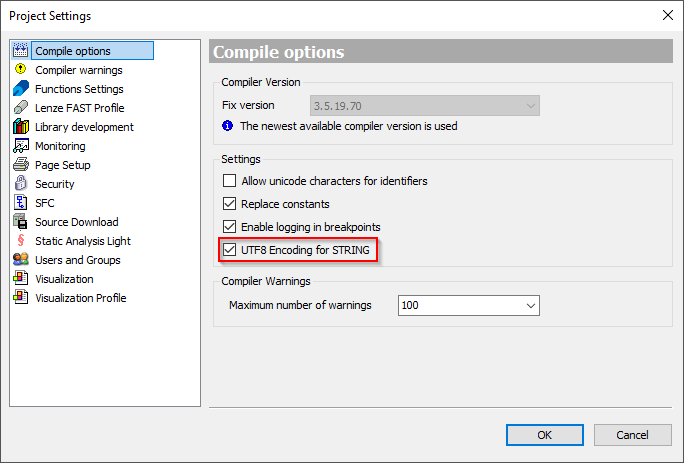Image resolution: width=684 pixels, height=463 pixels.
Task: Click the Compiler warnings yellow icon
Action: [x=21, y=69]
